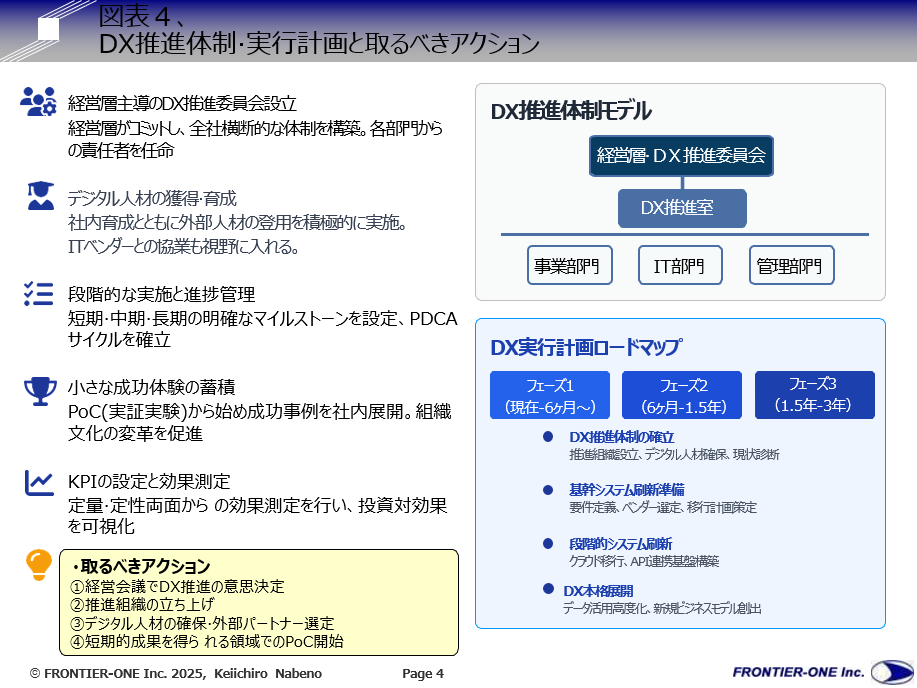Image resolution: width=917 pixels, height=688 pixels.
Task: Click the lightbulb icon on 取るべきアクション box
Action: coord(38,566)
